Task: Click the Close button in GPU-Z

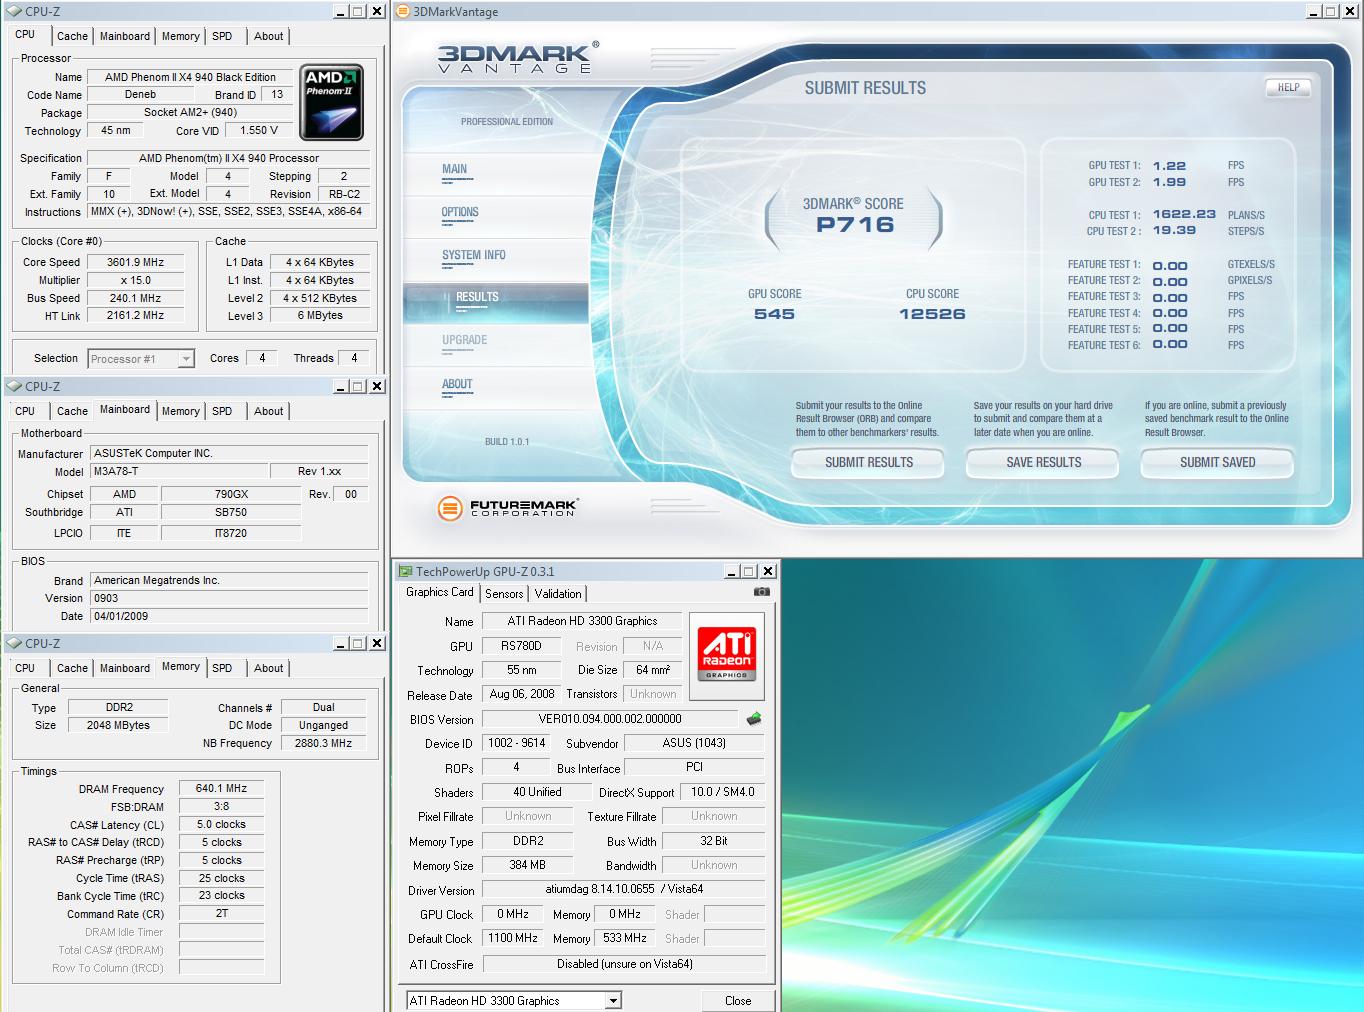Action: [738, 1000]
